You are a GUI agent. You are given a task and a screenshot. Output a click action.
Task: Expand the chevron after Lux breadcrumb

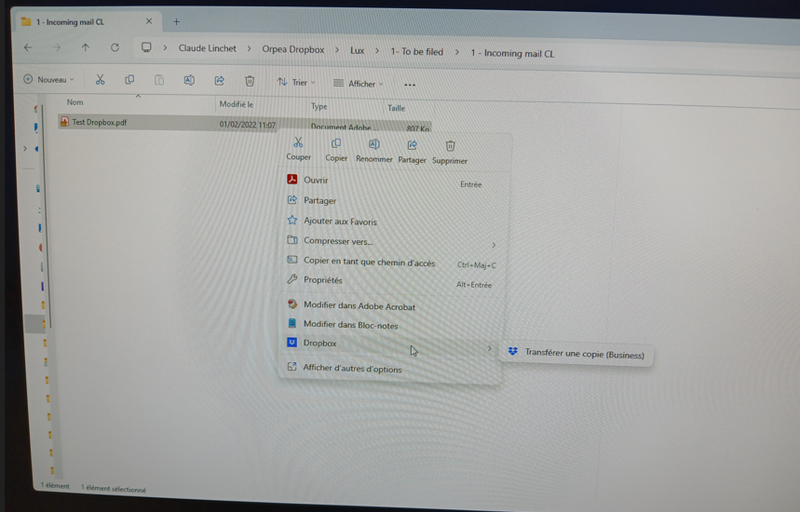pyautogui.click(x=377, y=51)
